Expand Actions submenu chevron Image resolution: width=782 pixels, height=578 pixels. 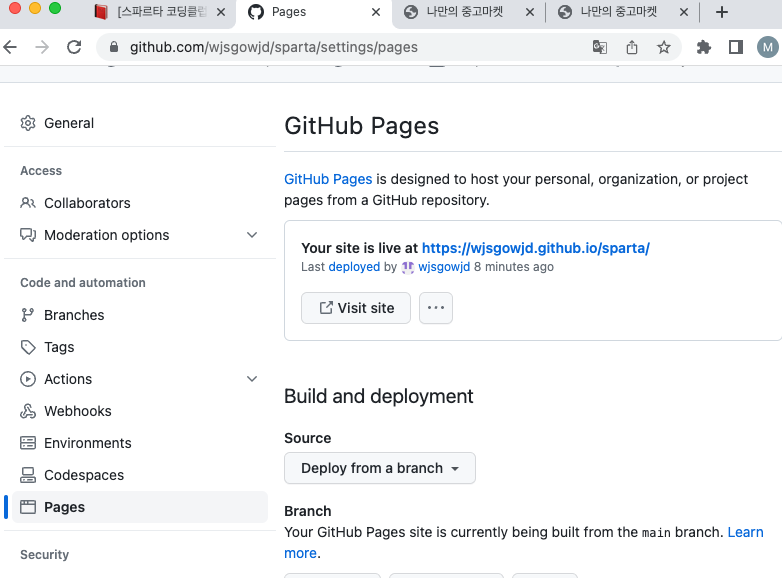[252, 379]
